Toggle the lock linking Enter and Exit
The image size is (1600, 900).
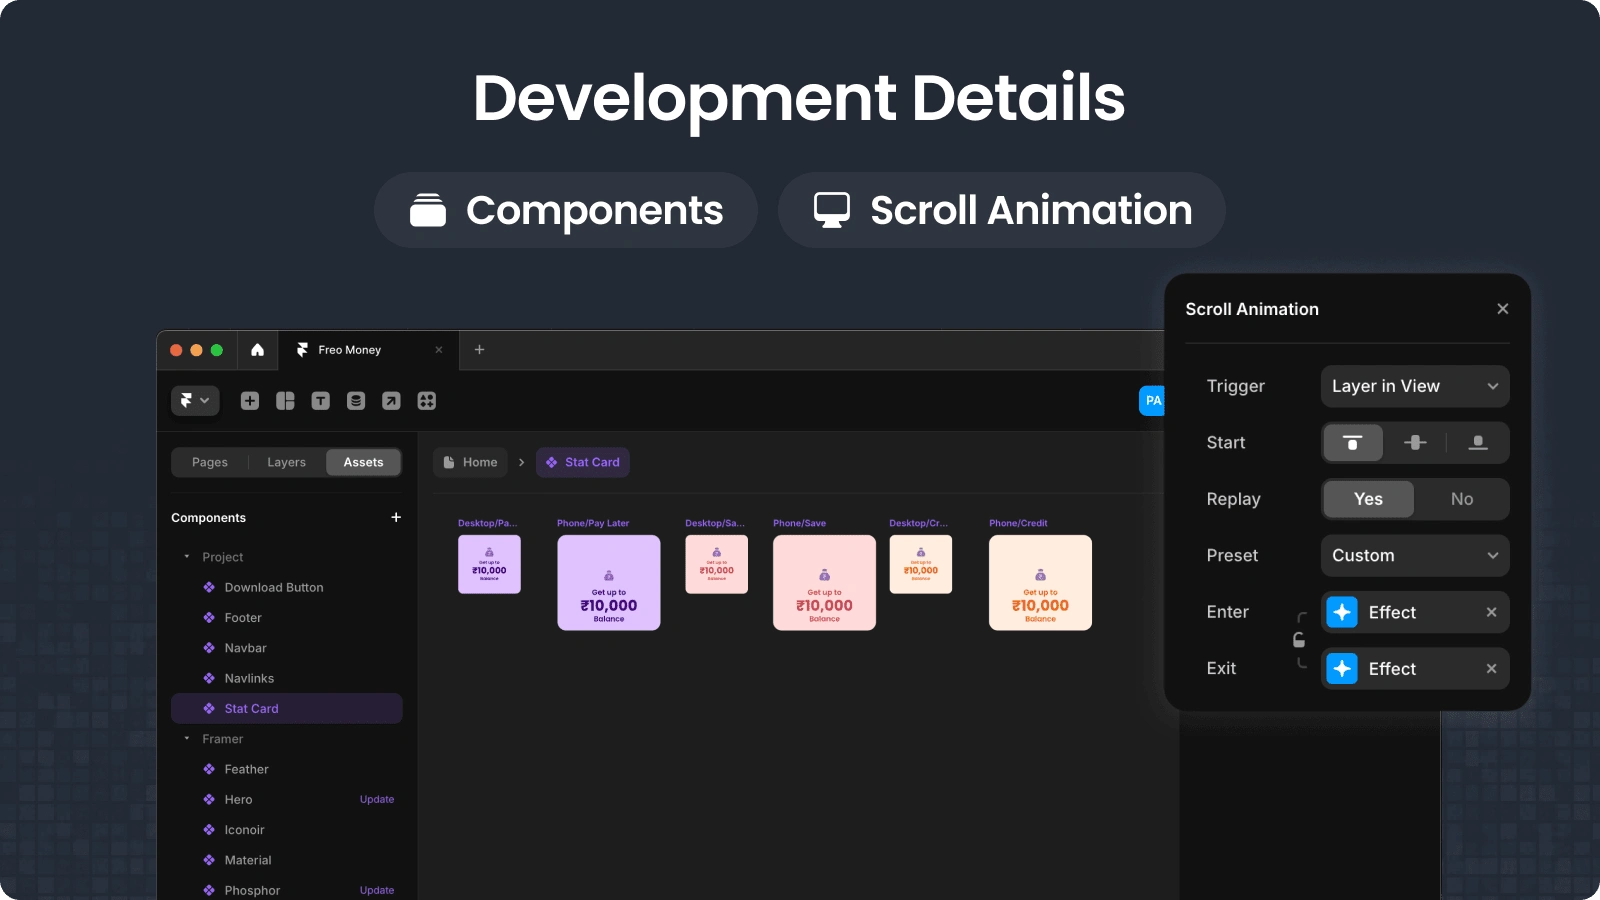[1299, 640]
